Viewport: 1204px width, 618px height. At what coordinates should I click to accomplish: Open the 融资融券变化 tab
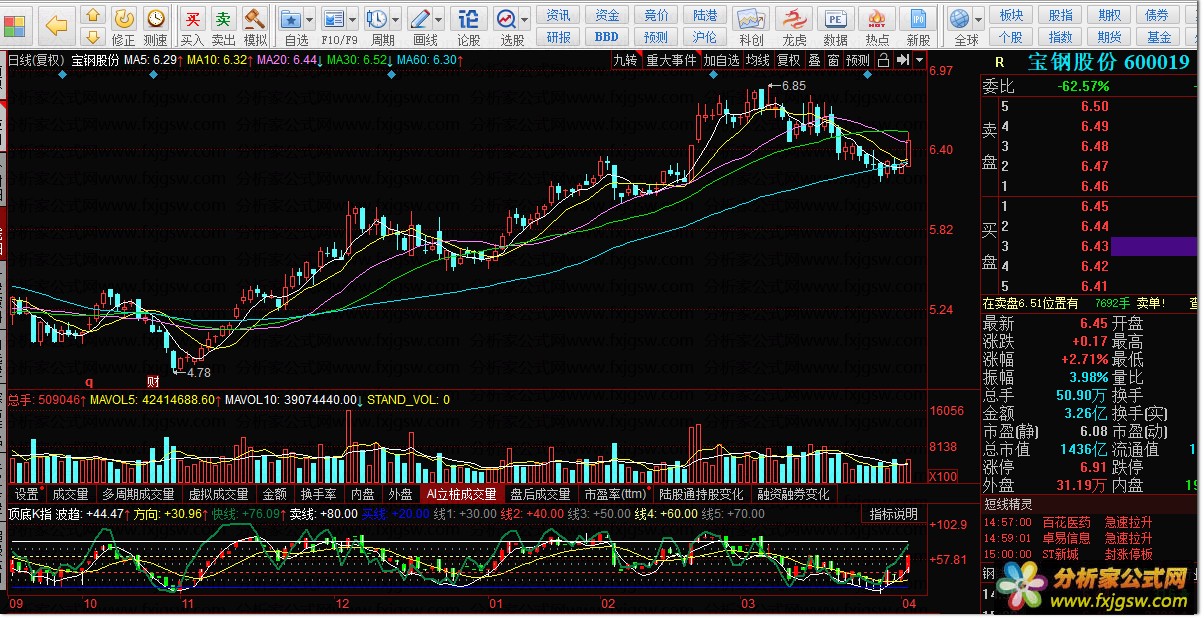pyautogui.click(x=793, y=494)
